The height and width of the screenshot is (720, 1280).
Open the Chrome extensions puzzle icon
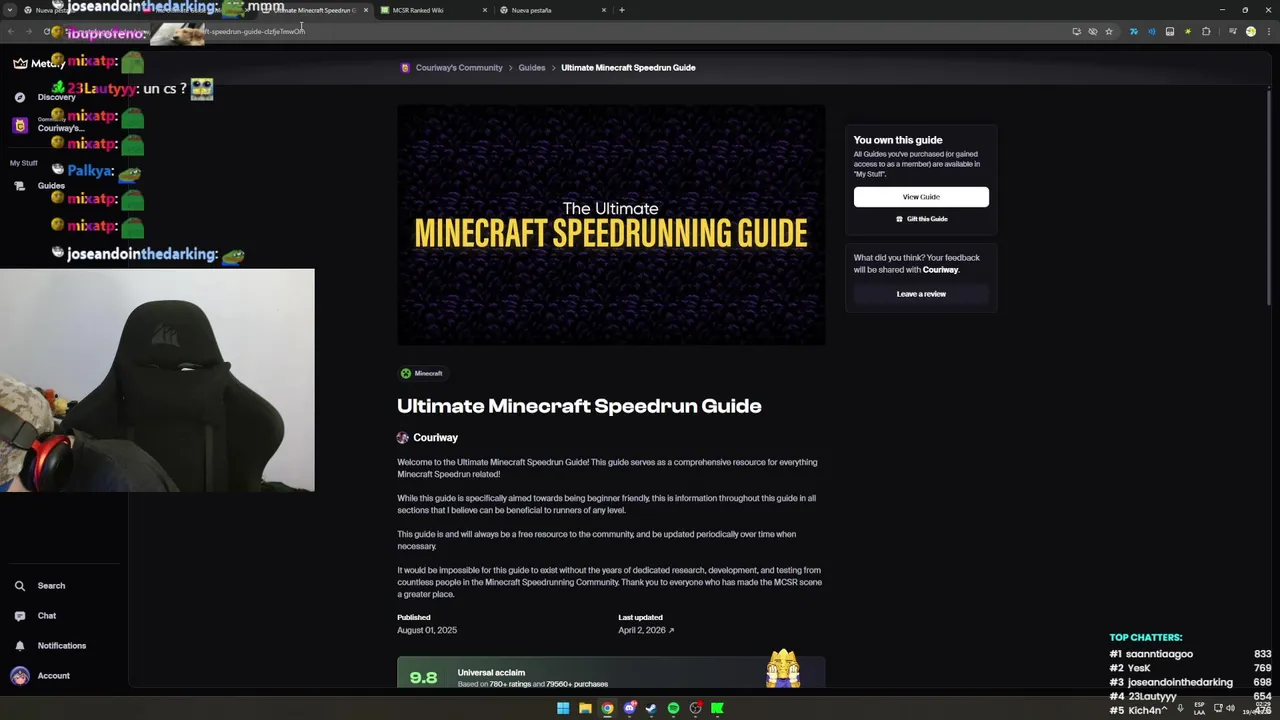click(1206, 31)
